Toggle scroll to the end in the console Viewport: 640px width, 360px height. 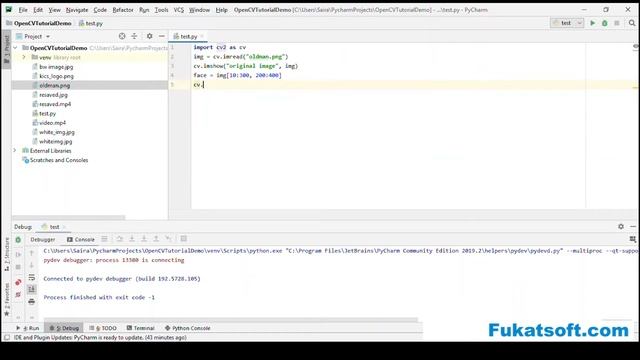click(31, 289)
